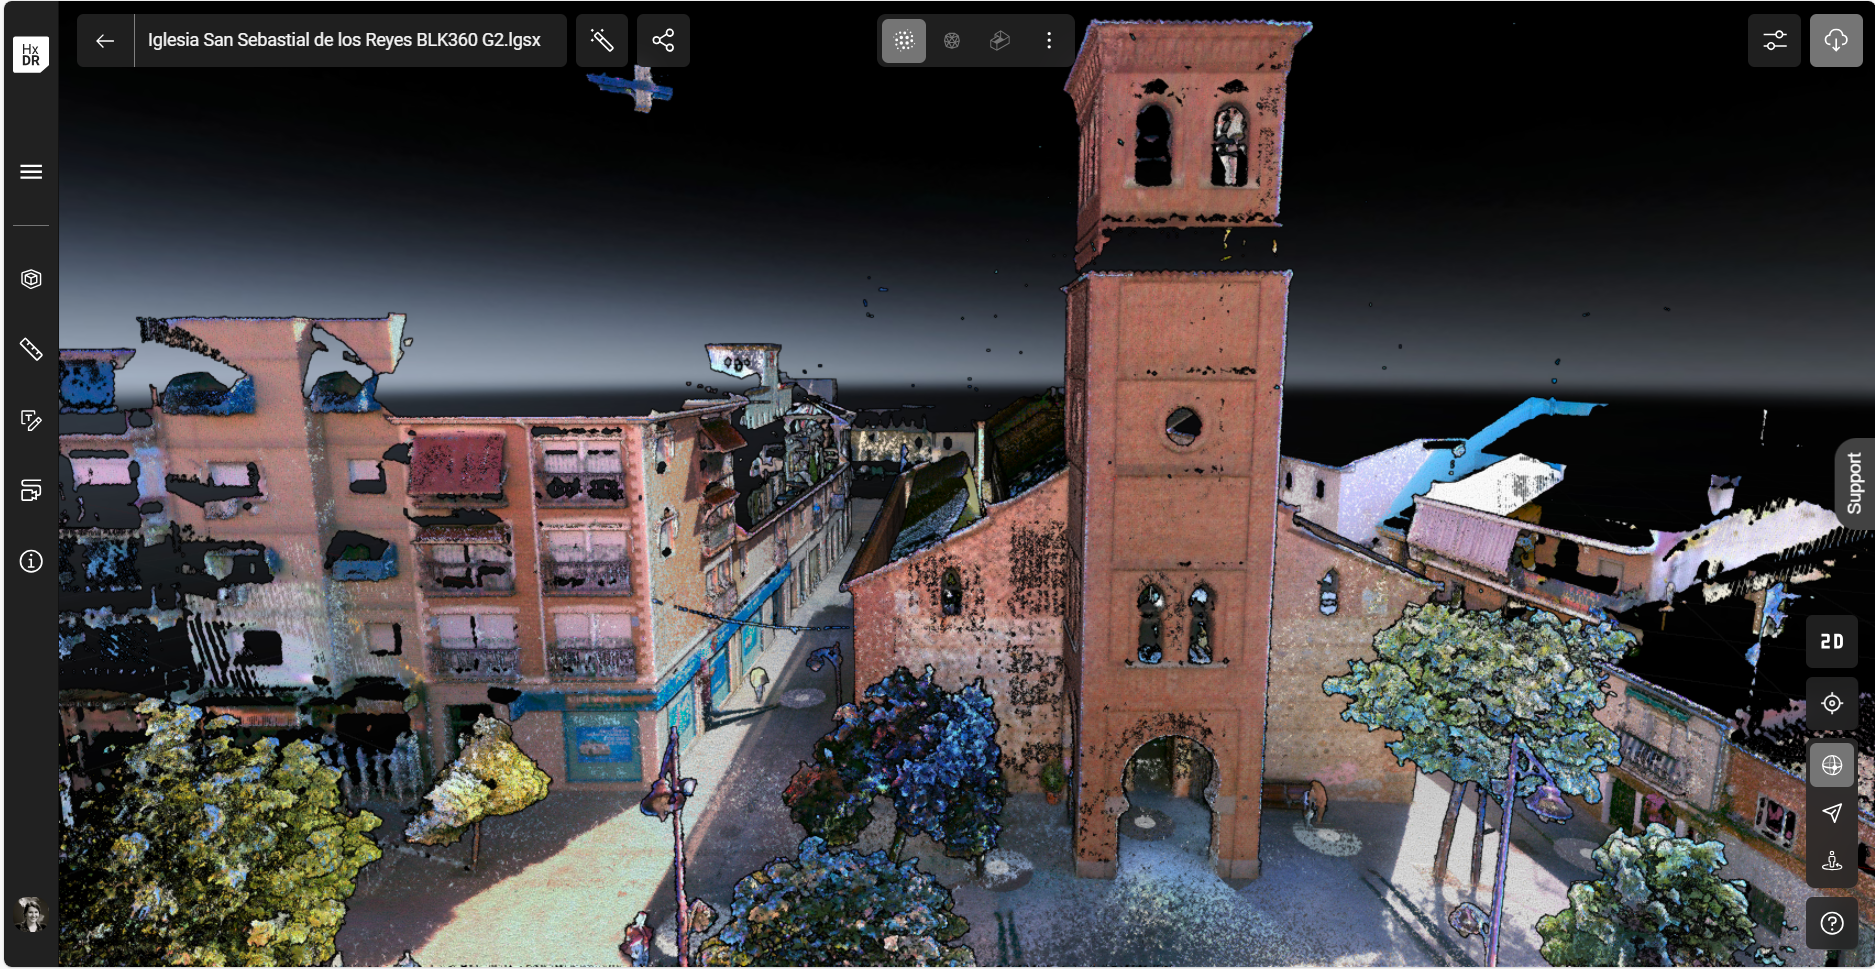
Task: Go back using the left arrow button
Action: [x=105, y=40]
